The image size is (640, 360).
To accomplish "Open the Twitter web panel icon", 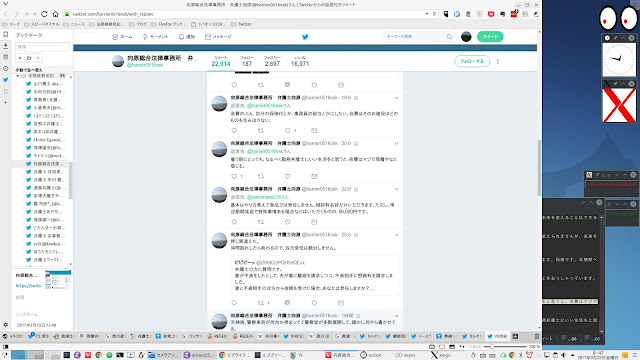I will coord(6,80).
